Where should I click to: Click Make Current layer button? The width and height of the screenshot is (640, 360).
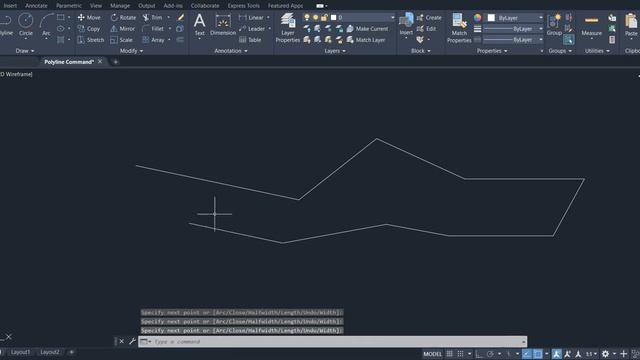coord(367,29)
